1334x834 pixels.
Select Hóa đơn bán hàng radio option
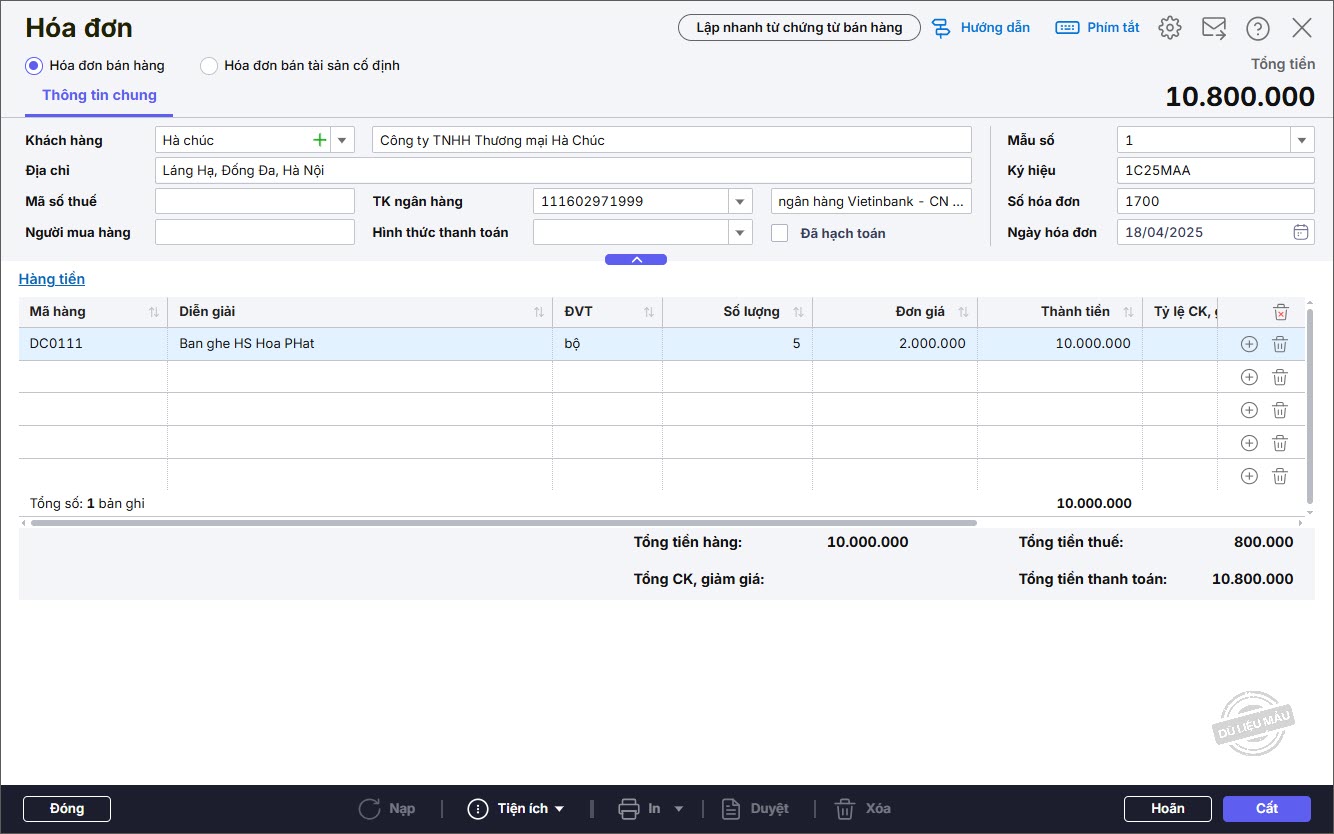point(34,66)
